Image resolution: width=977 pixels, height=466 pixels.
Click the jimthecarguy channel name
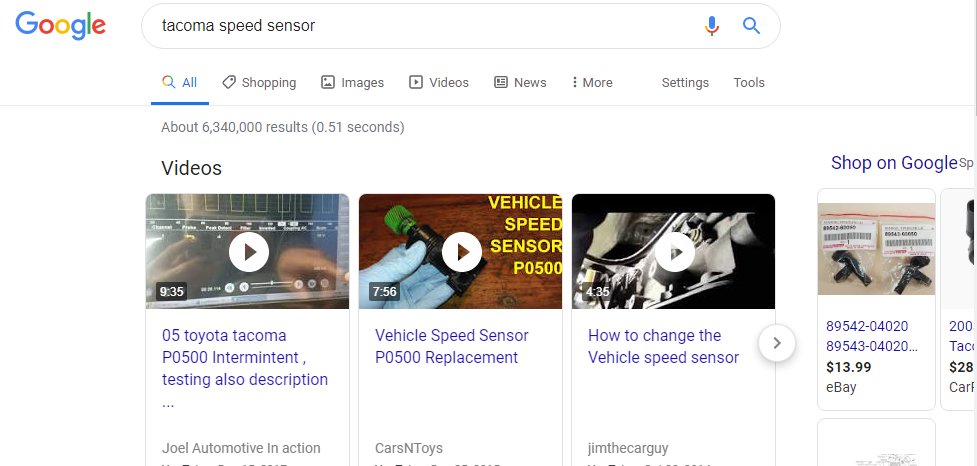tap(628, 448)
